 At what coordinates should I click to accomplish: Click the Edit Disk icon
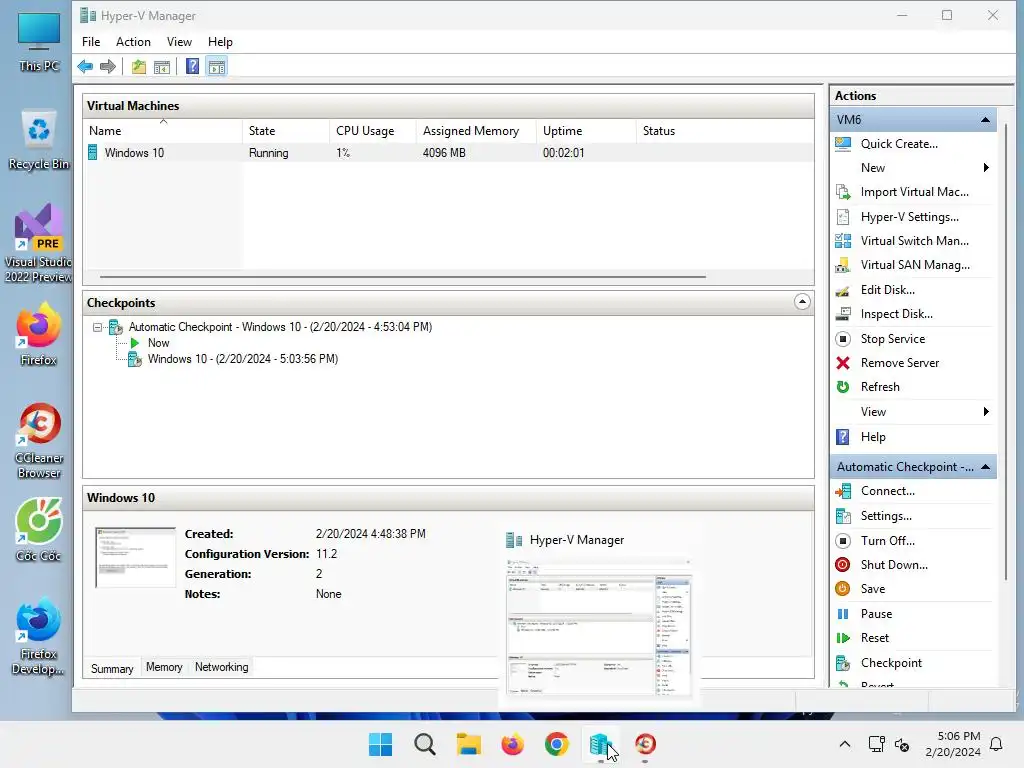coord(843,290)
